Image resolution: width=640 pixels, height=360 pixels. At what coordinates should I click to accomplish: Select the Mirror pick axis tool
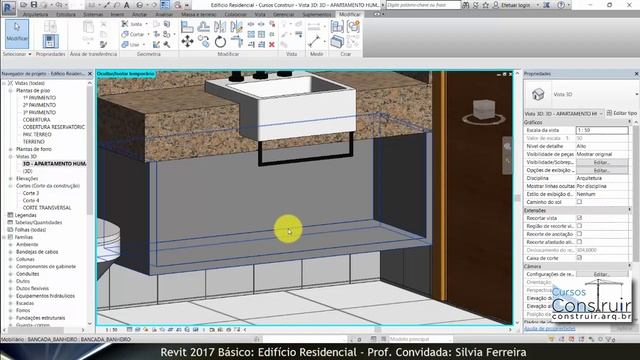[x=220, y=27]
